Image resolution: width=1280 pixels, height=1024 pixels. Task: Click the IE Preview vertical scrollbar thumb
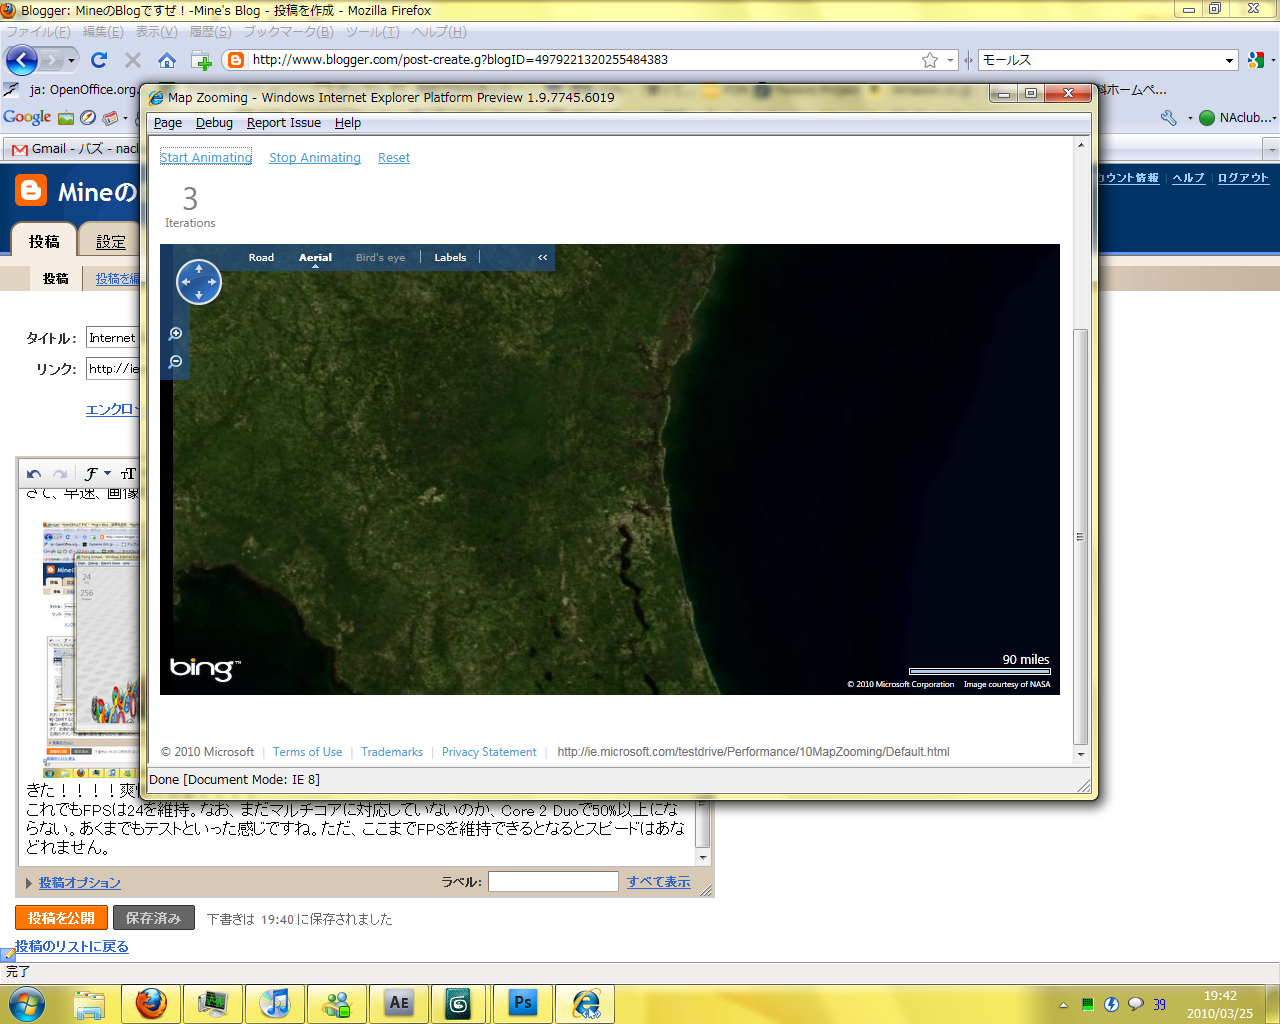(1080, 536)
